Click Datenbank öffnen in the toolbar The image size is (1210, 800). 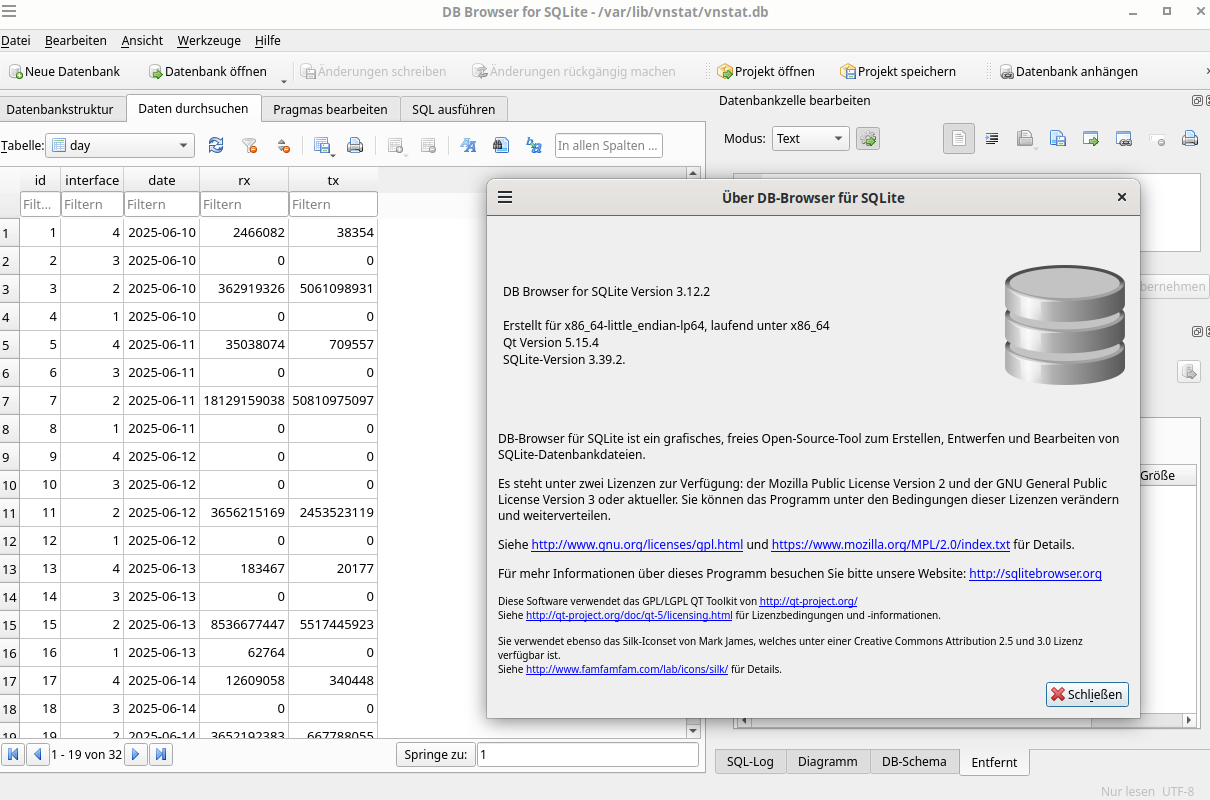[208, 71]
